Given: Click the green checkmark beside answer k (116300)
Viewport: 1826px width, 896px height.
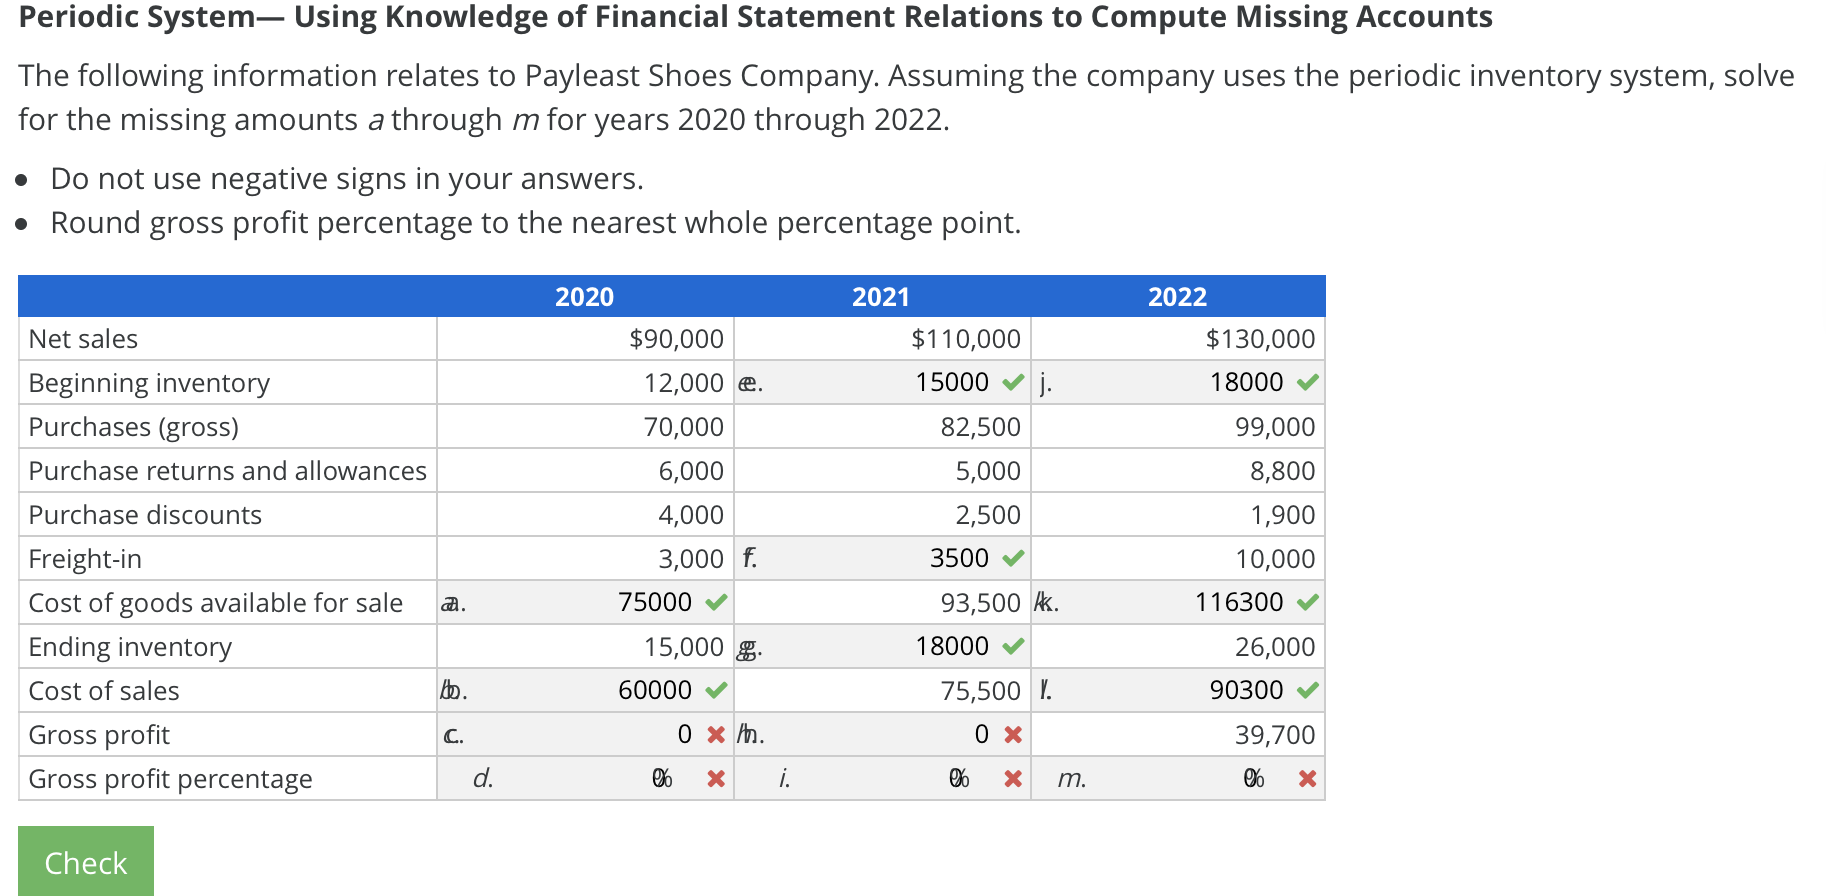Looking at the screenshot, I should click(1306, 602).
